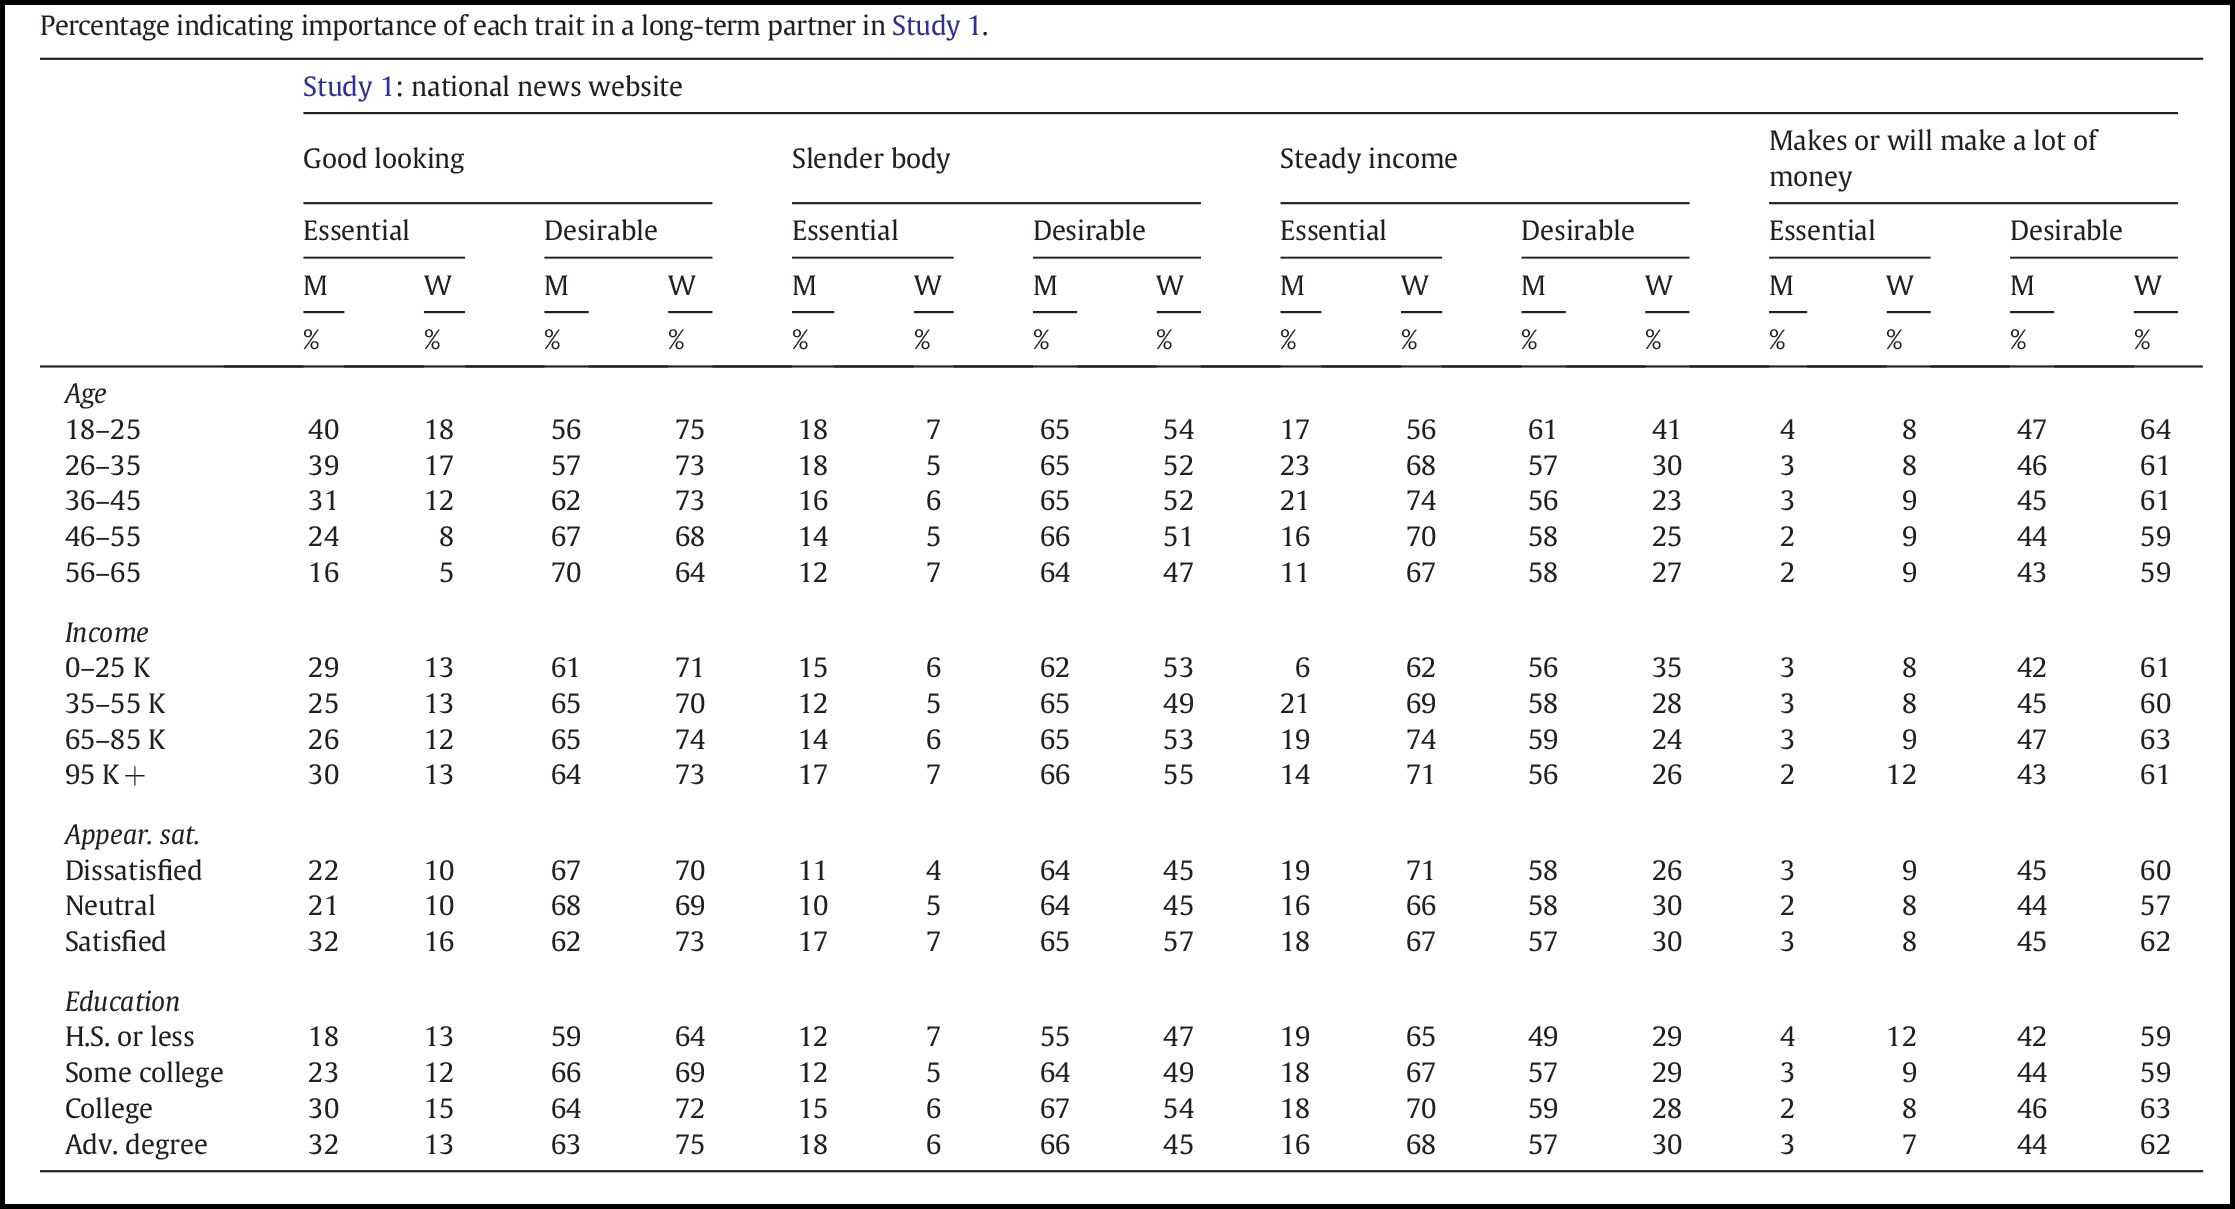
Task: Select the Adv. degree row label
Action: point(136,1145)
